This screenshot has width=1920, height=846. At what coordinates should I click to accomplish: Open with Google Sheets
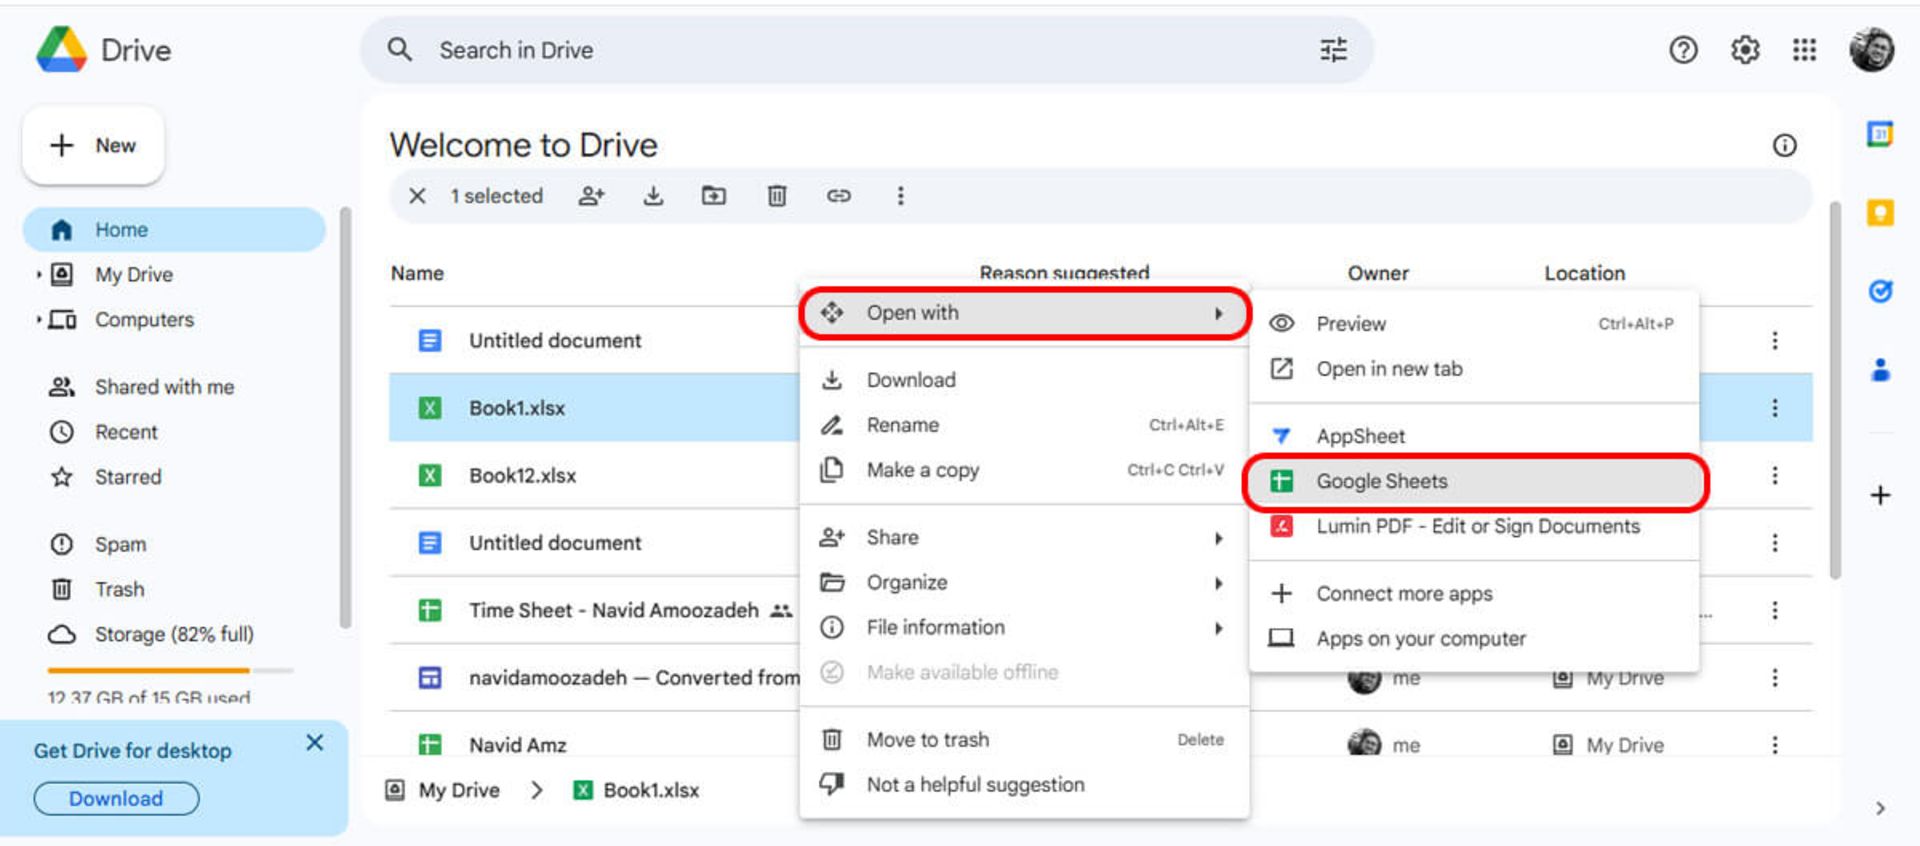1475,482
